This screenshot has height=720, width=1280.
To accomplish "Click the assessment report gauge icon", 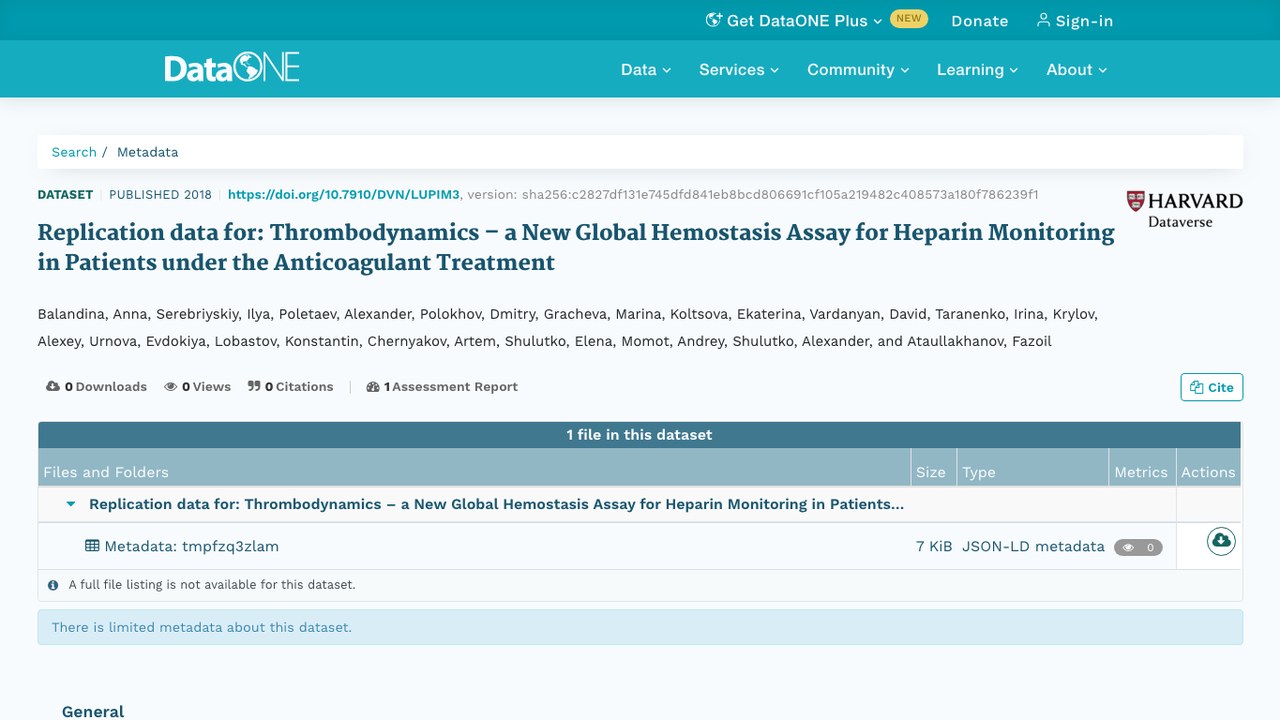I will tap(373, 387).
